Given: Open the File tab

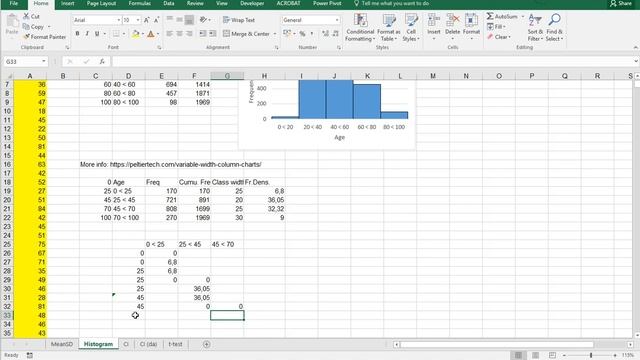Looking at the screenshot, I should 13,3.
